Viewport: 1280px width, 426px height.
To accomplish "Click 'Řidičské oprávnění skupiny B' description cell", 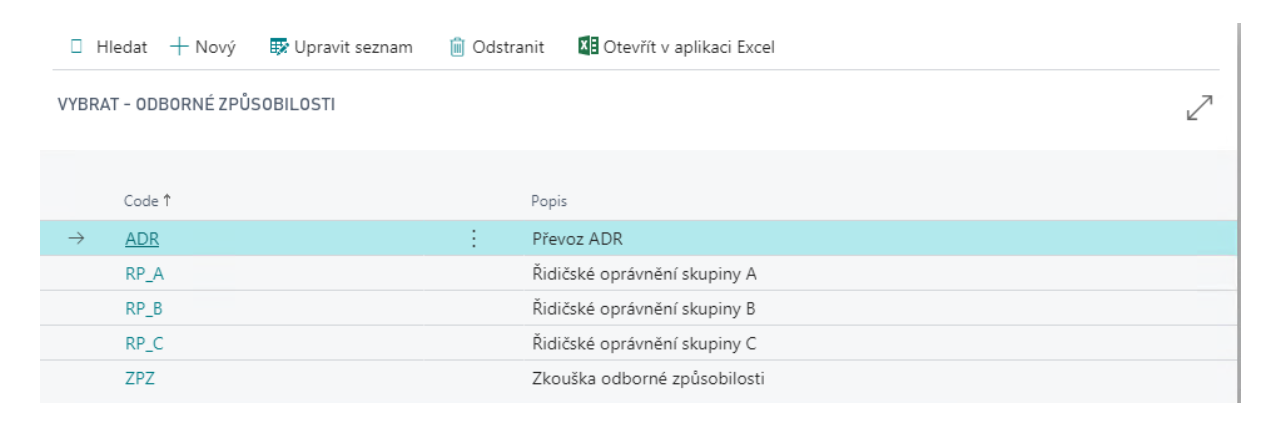I will 643,308.
